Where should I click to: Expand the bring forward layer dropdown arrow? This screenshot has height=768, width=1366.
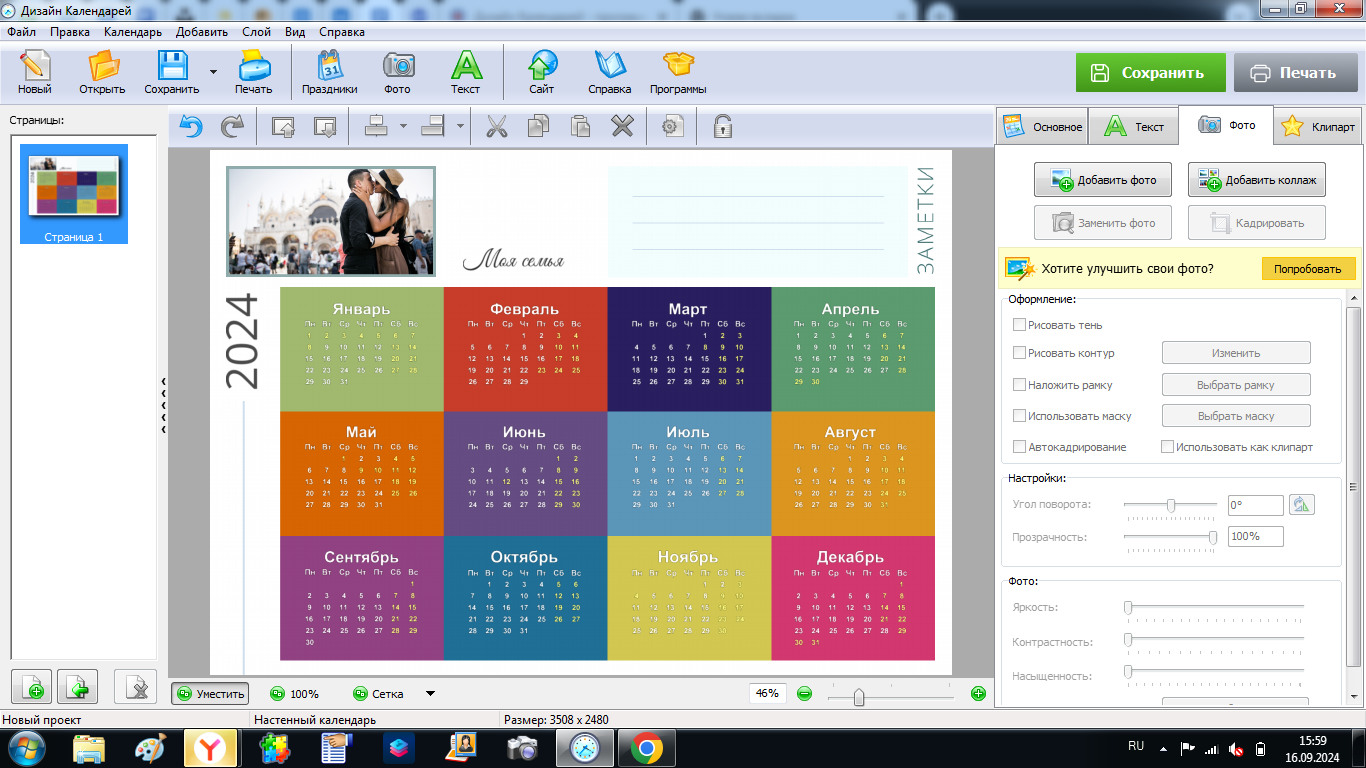(x=403, y=127)
